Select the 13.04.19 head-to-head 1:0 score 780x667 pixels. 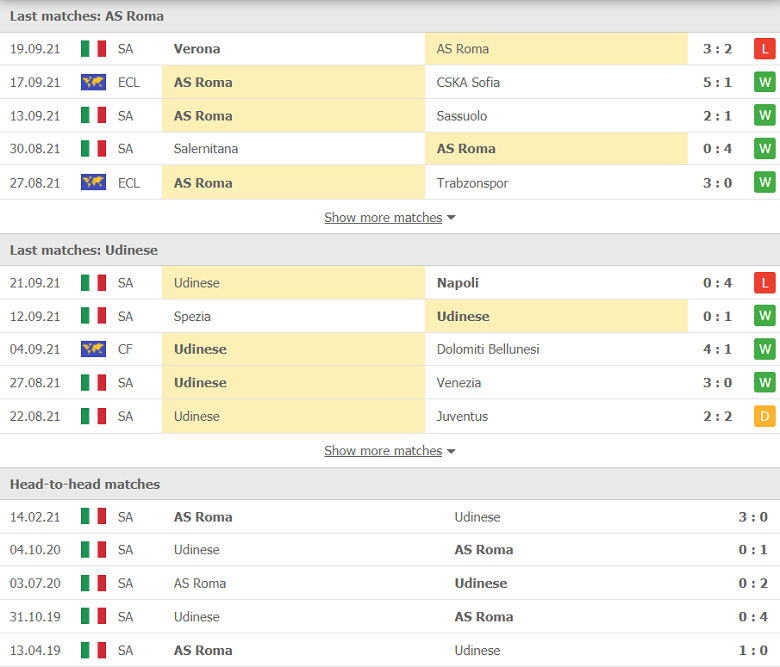coord(753,650)
